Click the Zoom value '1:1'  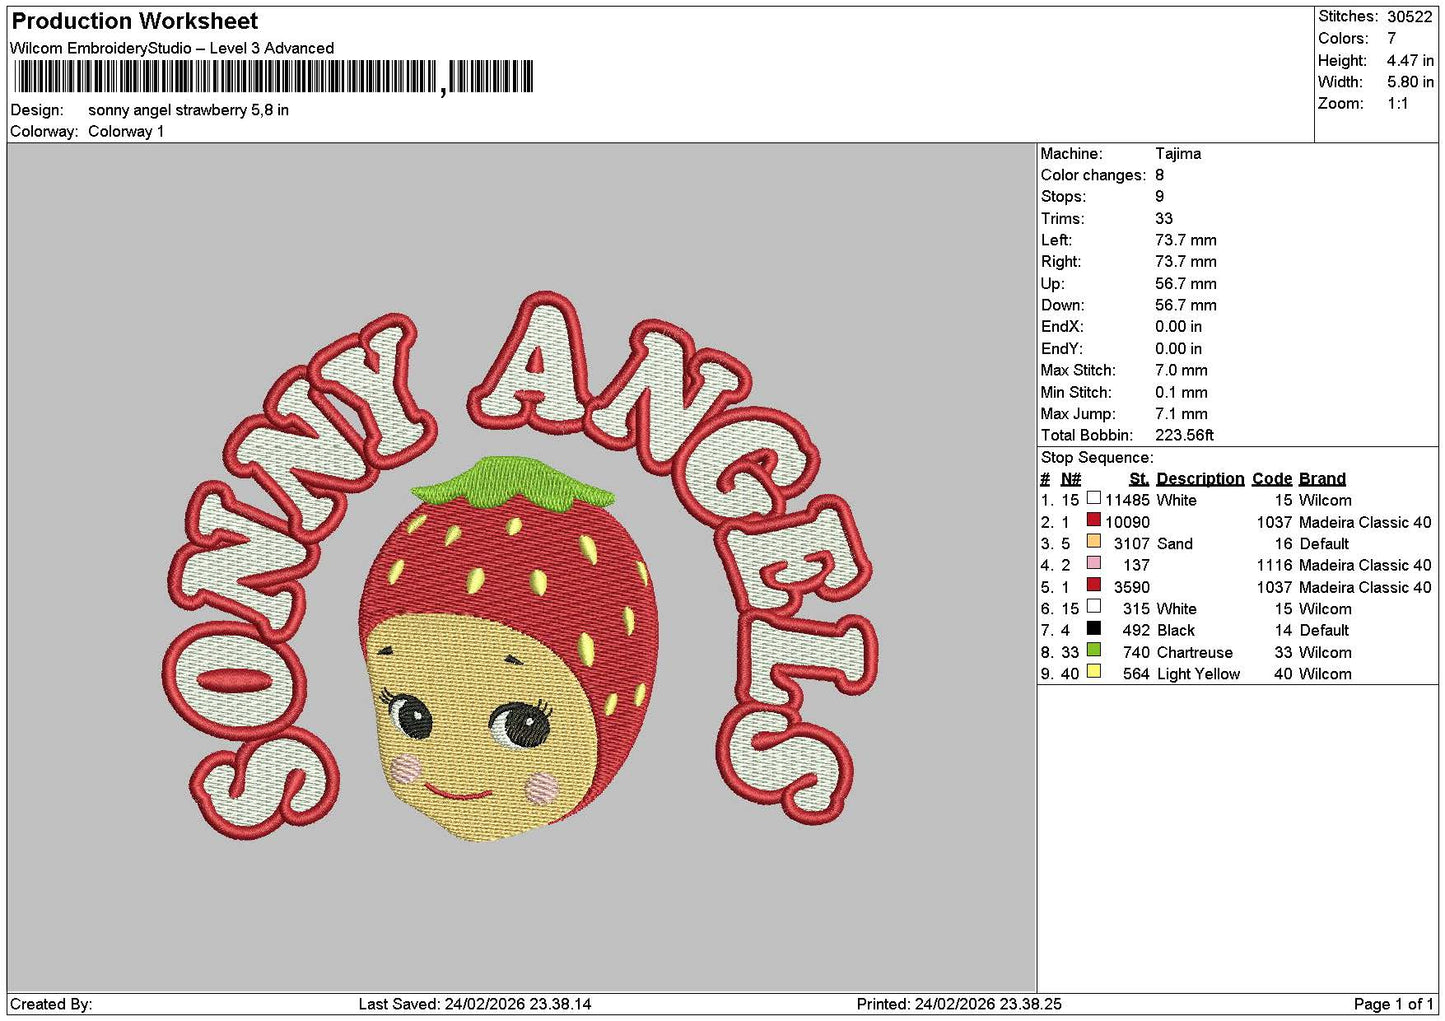[x=1397, y=104]
